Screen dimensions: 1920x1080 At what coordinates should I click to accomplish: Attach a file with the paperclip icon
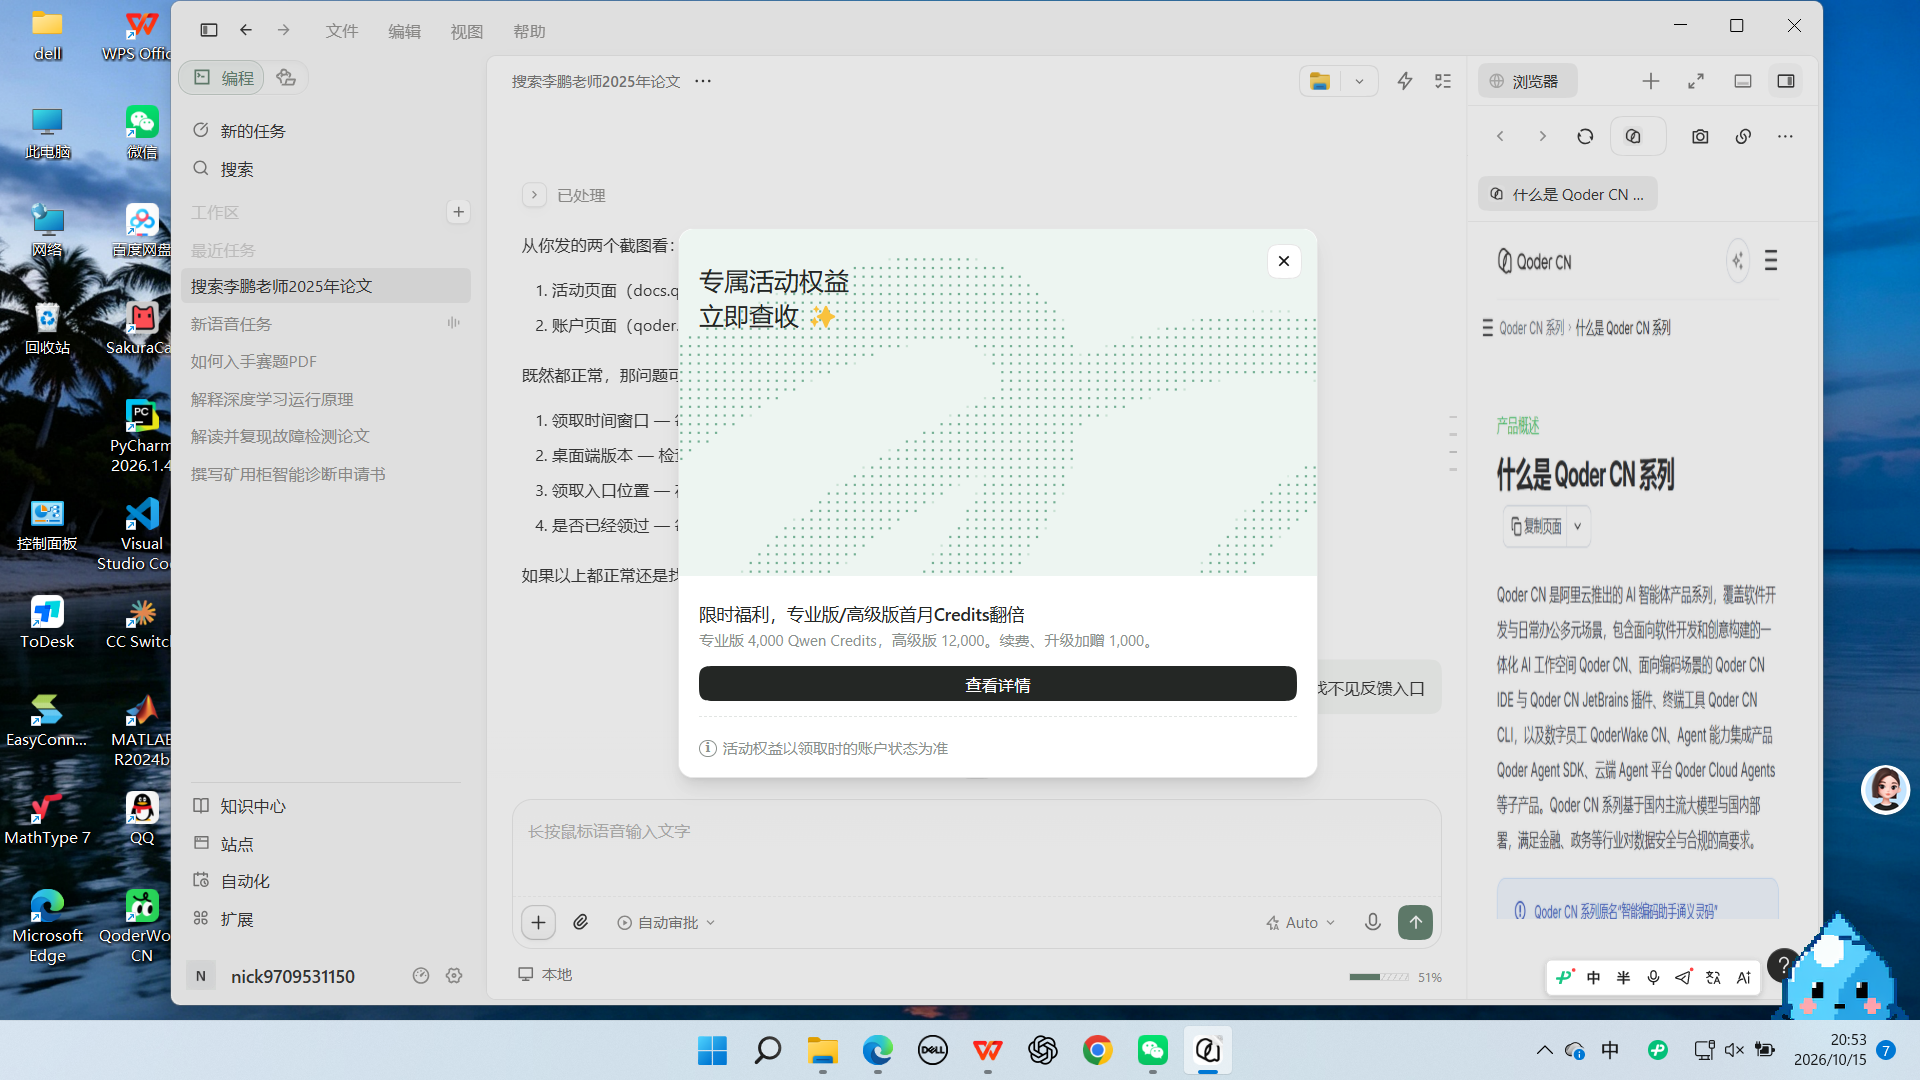pyautogui.click(x=580, y=922)
